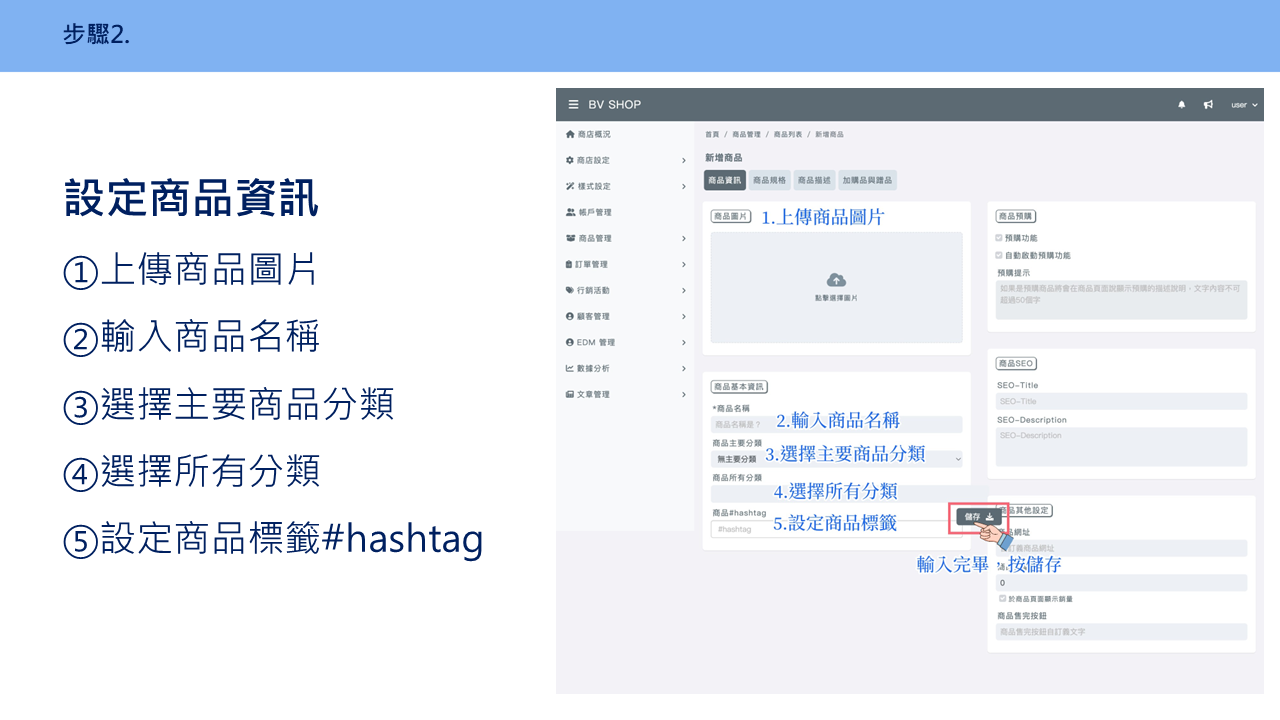
Task: Click the gear icon for 商店設定
Action: [570, 160]
